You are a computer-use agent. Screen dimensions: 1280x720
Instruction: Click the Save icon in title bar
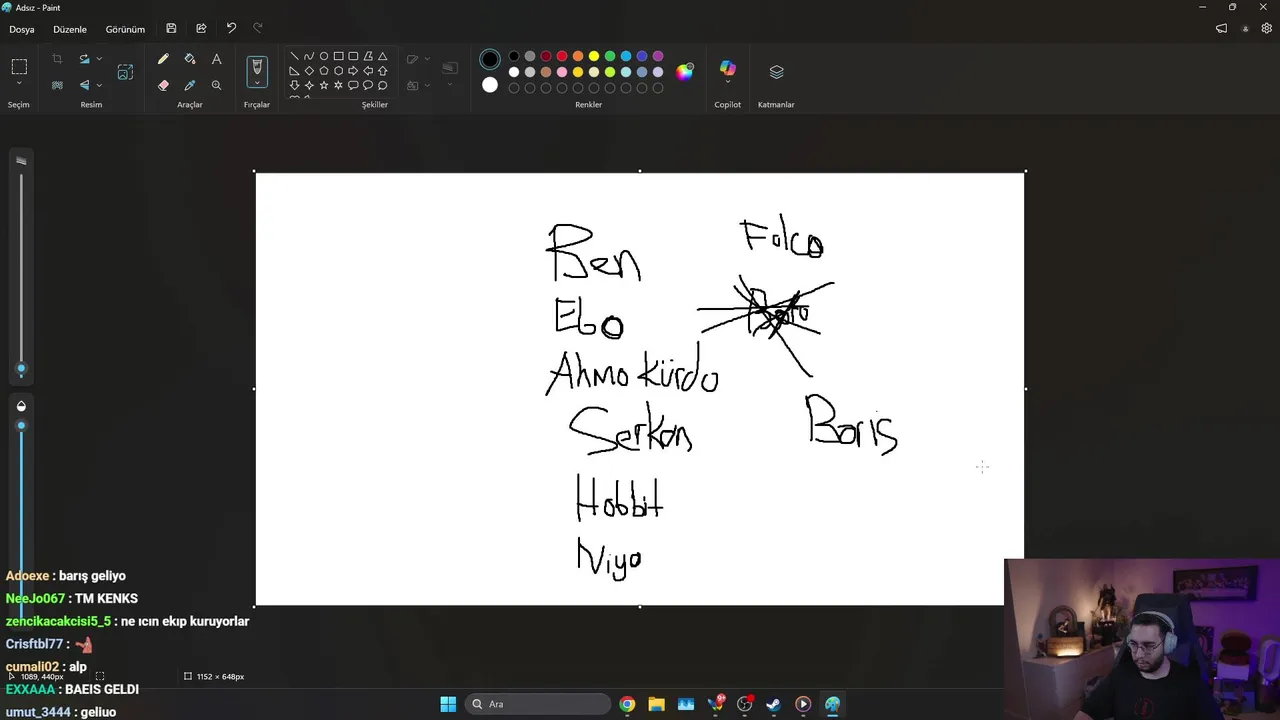coord(171,28)
